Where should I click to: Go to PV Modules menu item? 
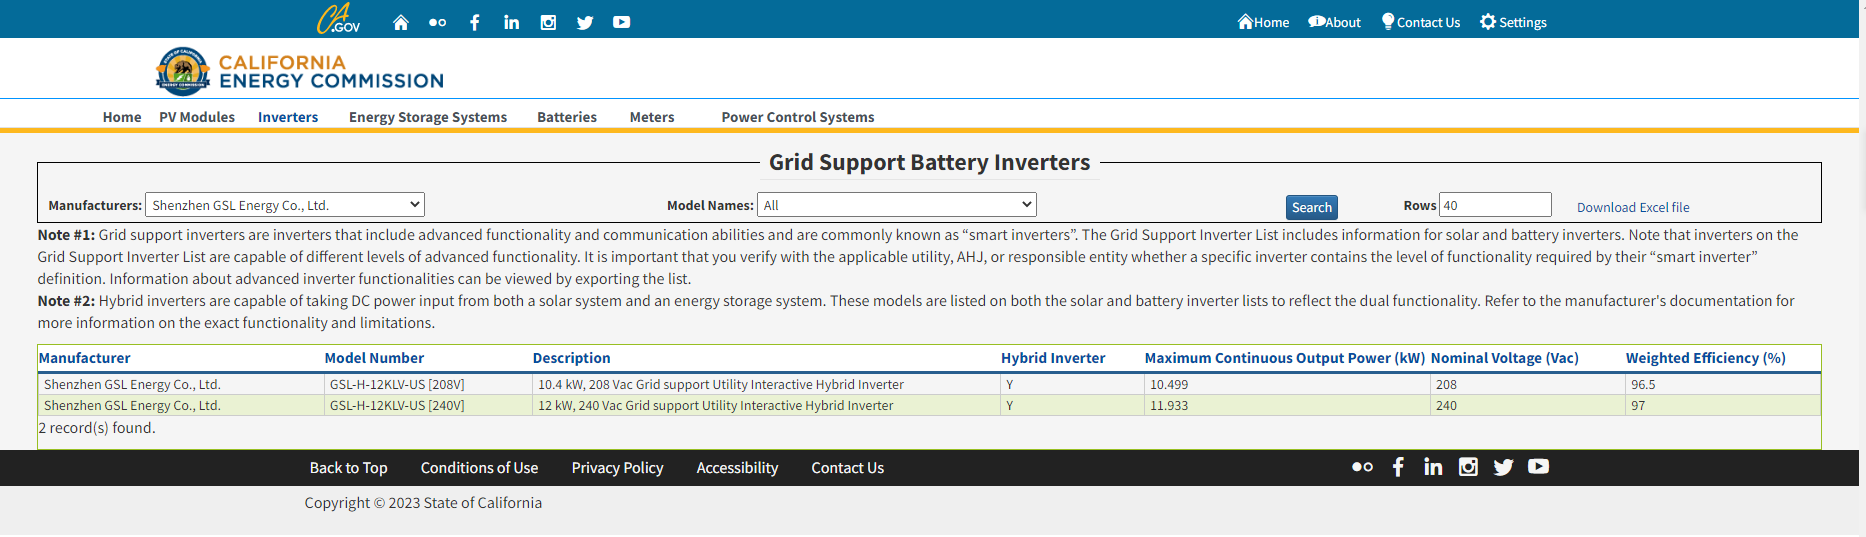click(197, 117)
